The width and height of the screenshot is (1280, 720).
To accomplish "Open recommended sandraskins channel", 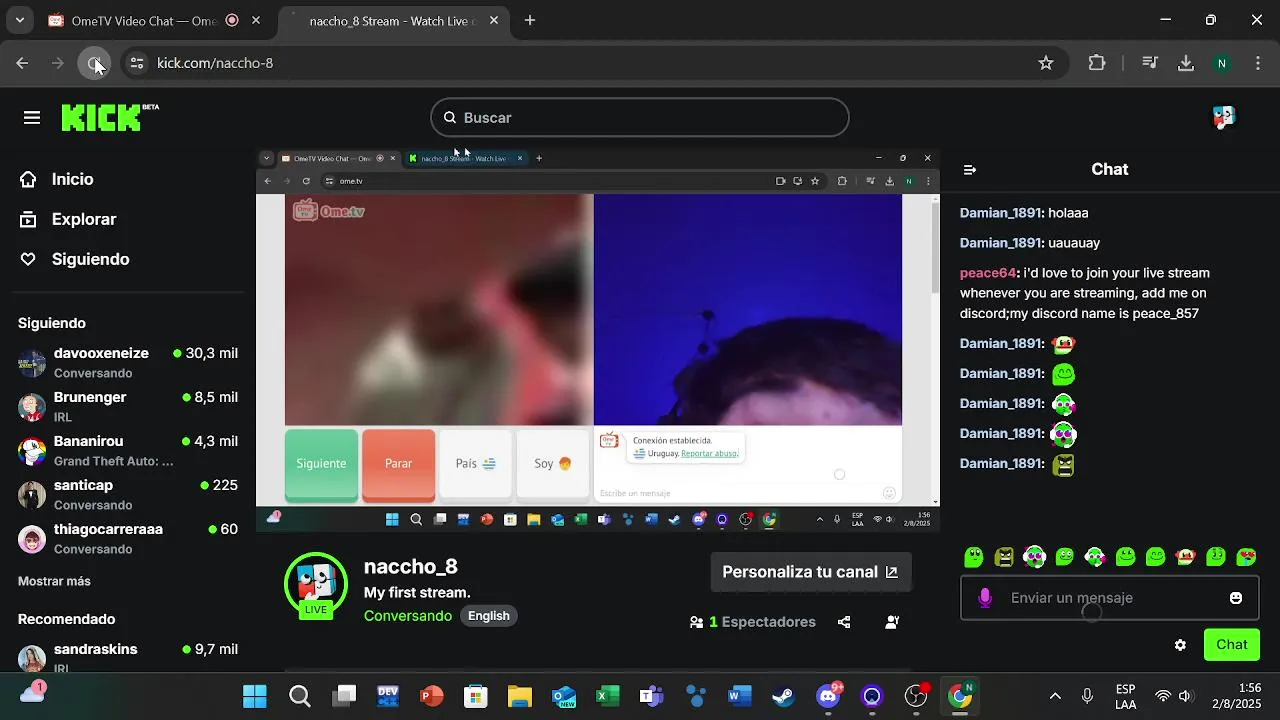I will point(128,656).
